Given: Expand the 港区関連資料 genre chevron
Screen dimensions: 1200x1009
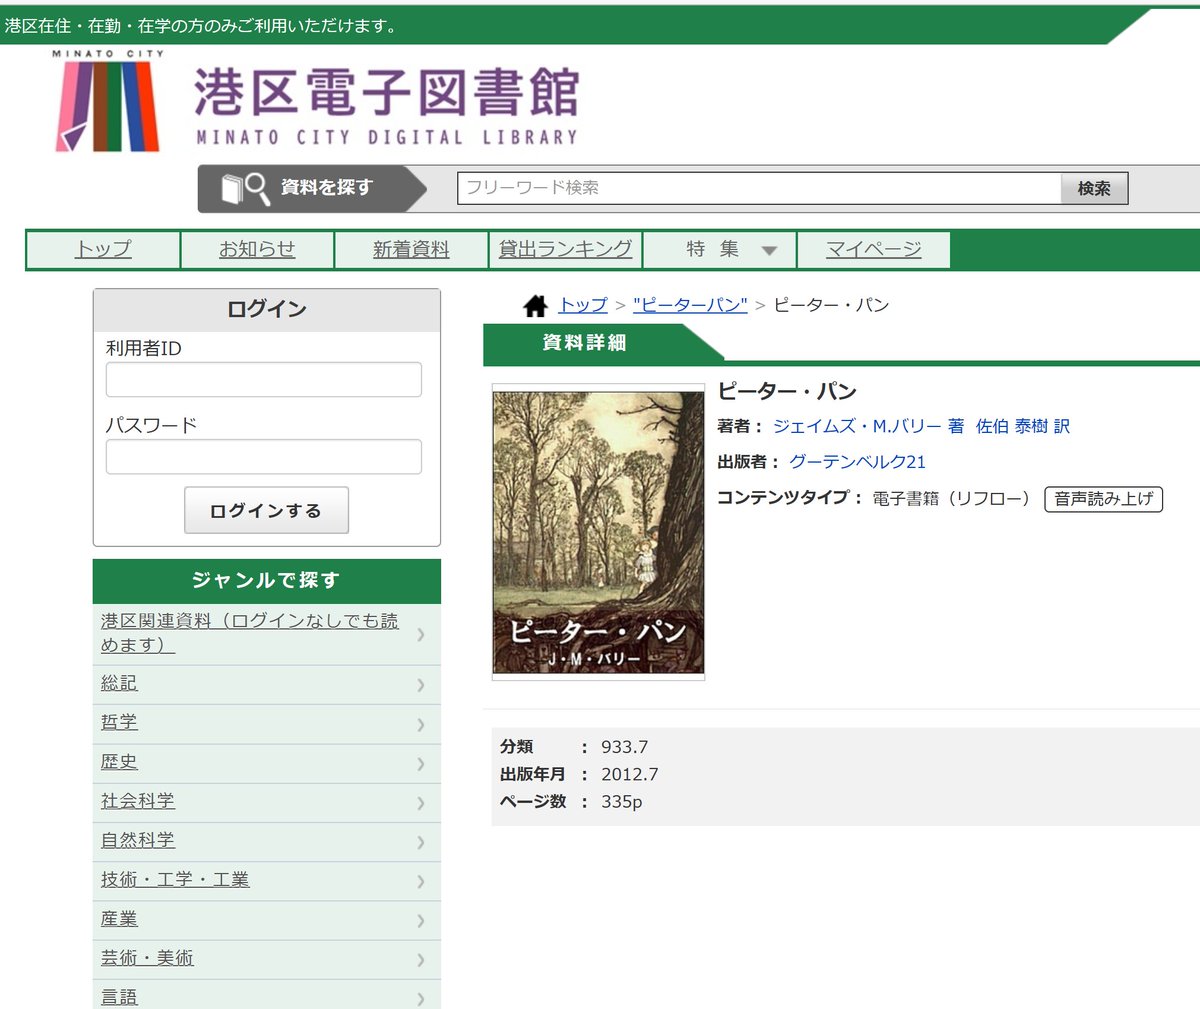Looking at the screenshot, I should pyautogui.click(x=421, y=634).
